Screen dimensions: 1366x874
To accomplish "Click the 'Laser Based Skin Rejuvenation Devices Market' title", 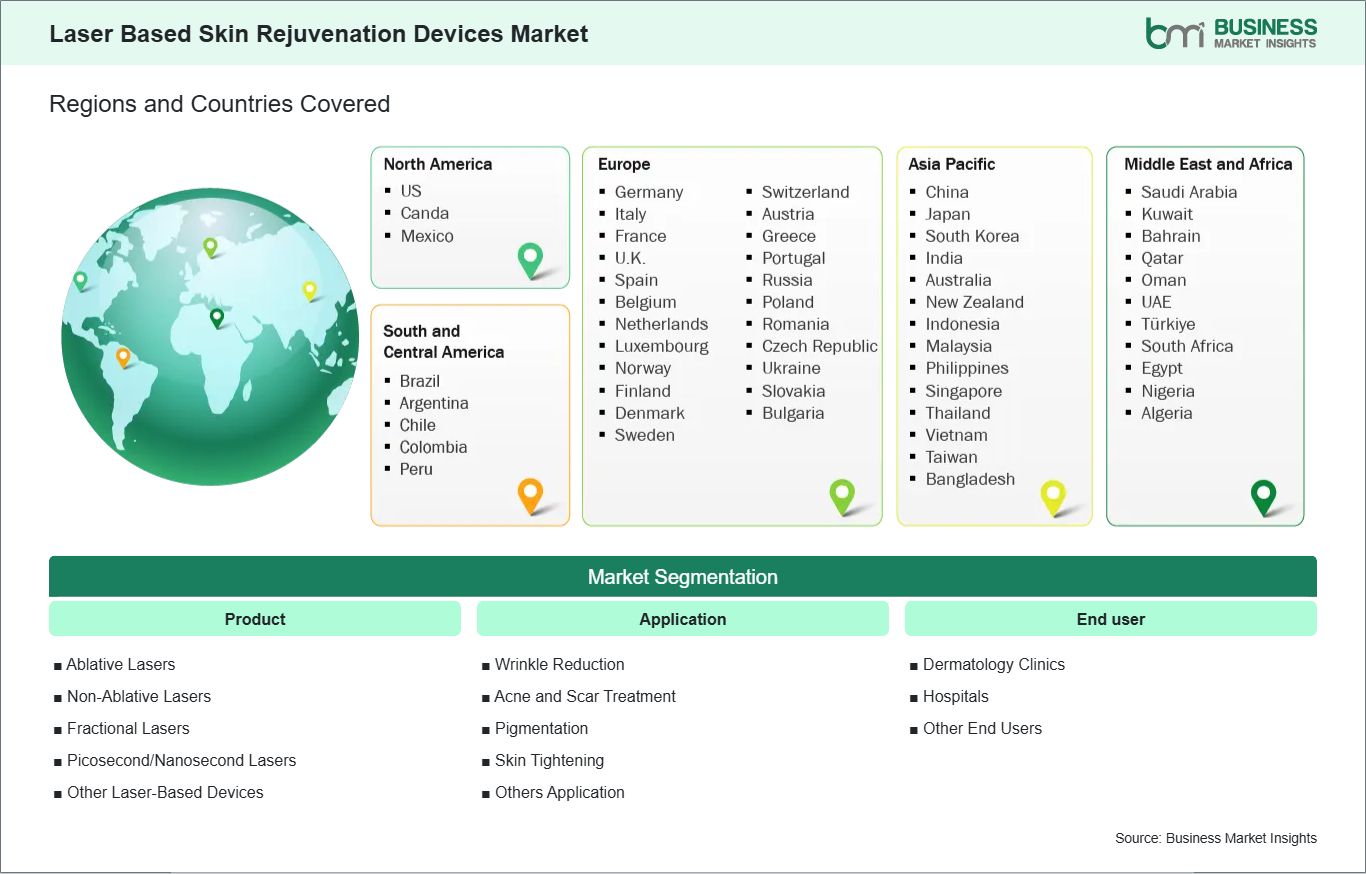I will tap(319, 34).
